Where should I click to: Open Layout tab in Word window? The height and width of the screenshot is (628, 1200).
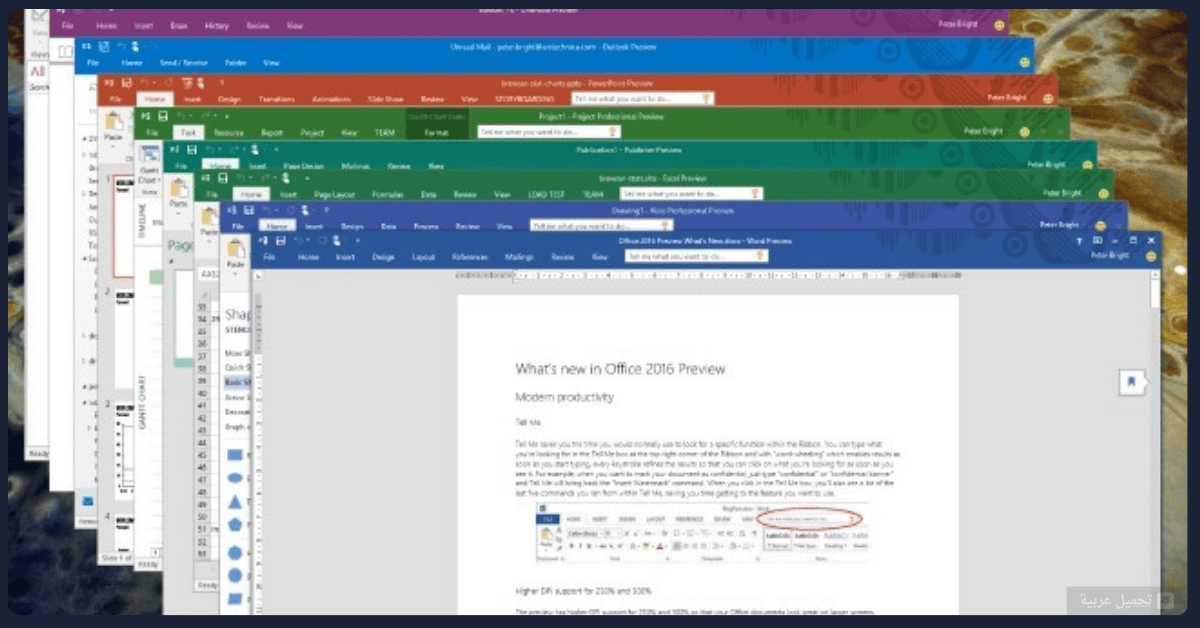coord(424,257)
